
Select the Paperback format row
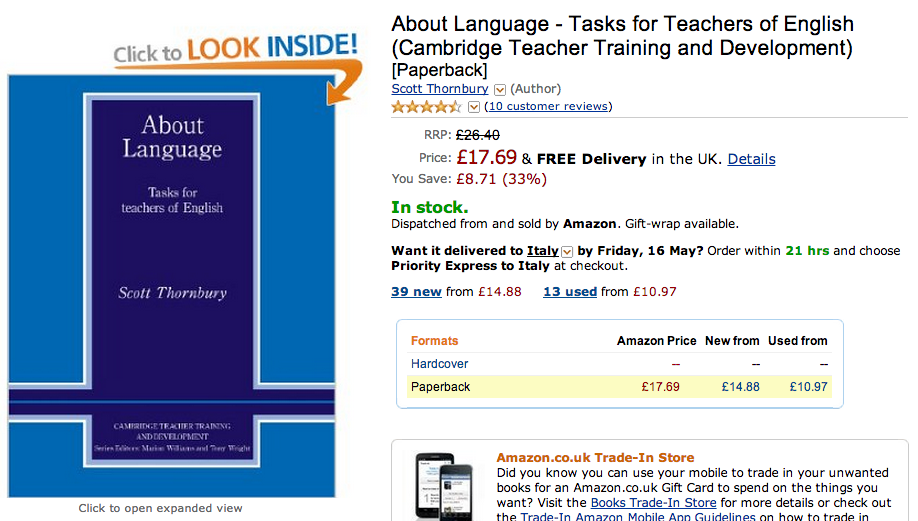pyautogui.click(x=441, y=387)
